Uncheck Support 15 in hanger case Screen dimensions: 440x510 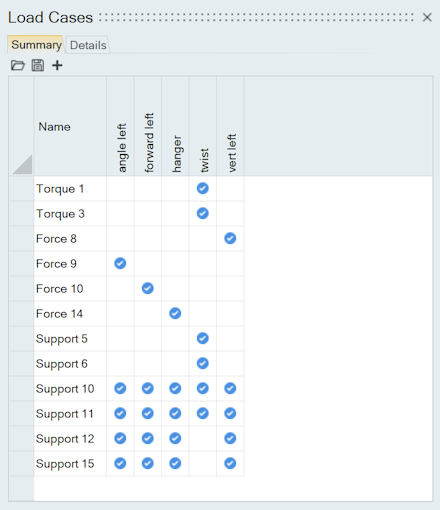point(175,463)
